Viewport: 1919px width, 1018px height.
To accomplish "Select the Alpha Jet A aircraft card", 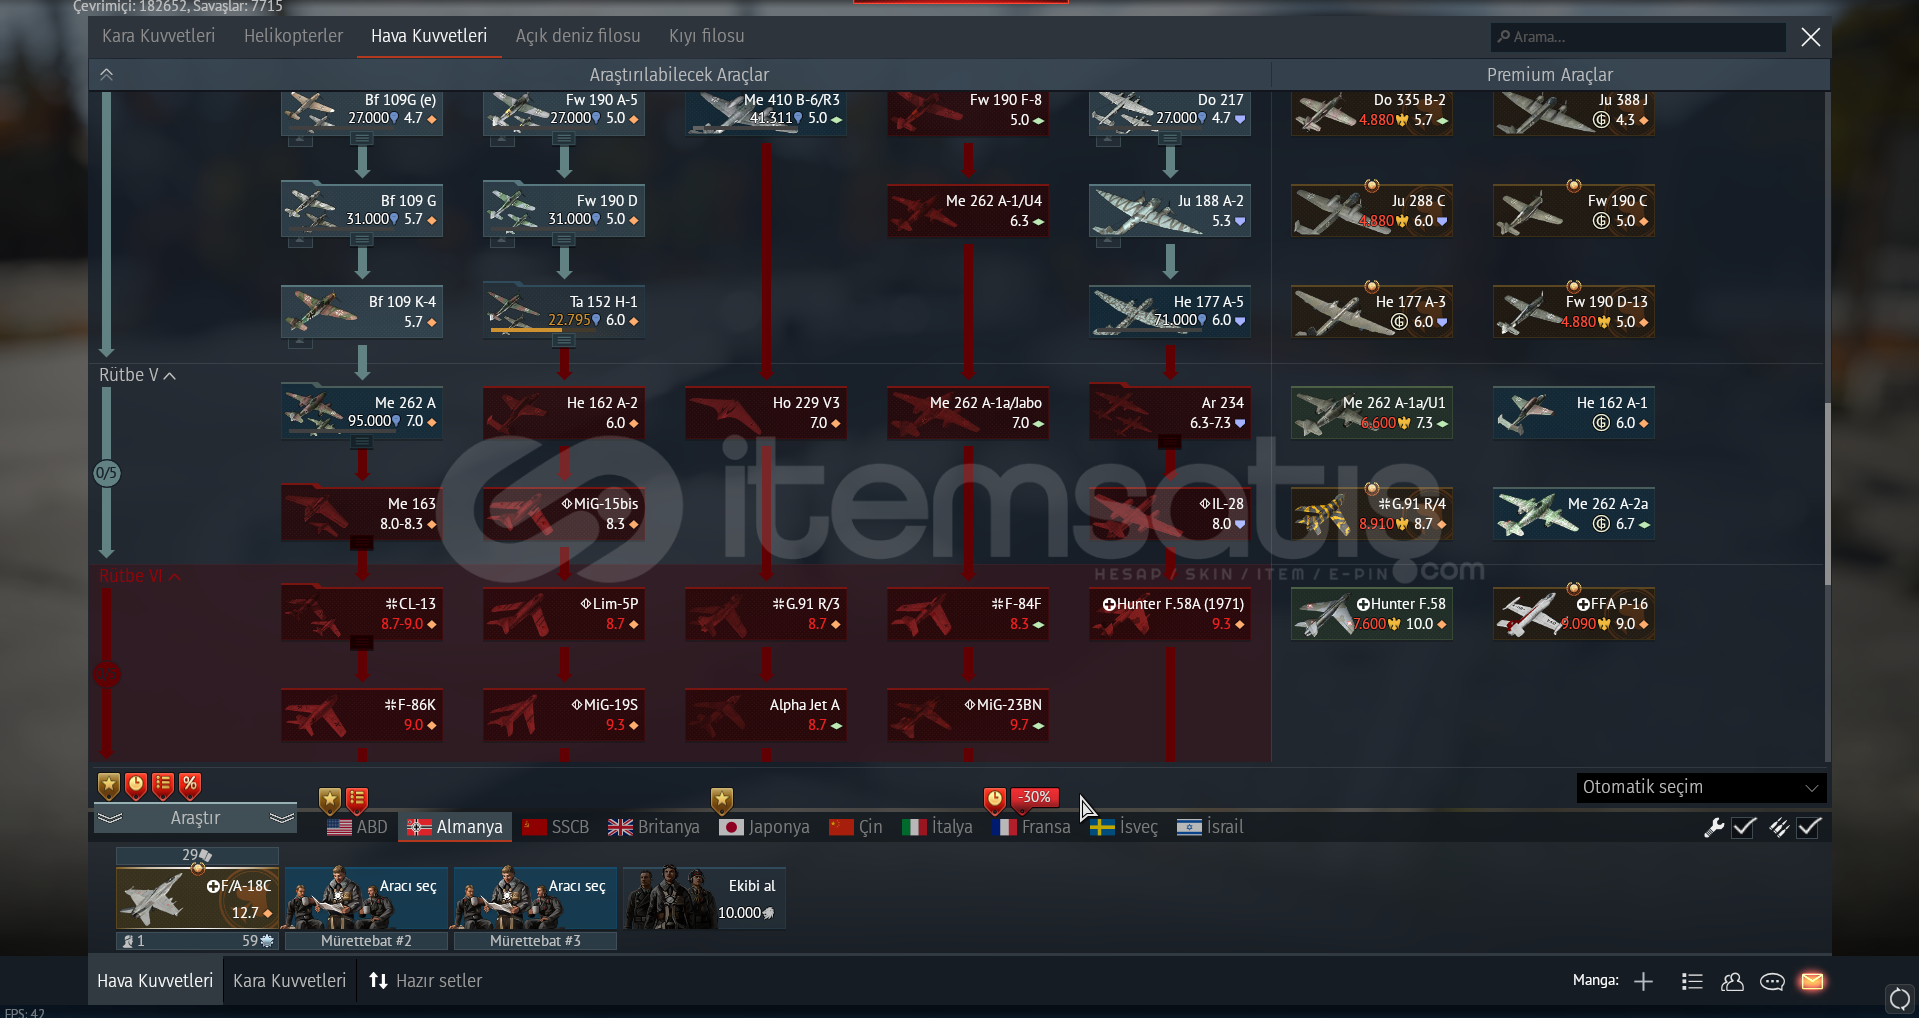I will pyautogui.click(x=766, y=714).
